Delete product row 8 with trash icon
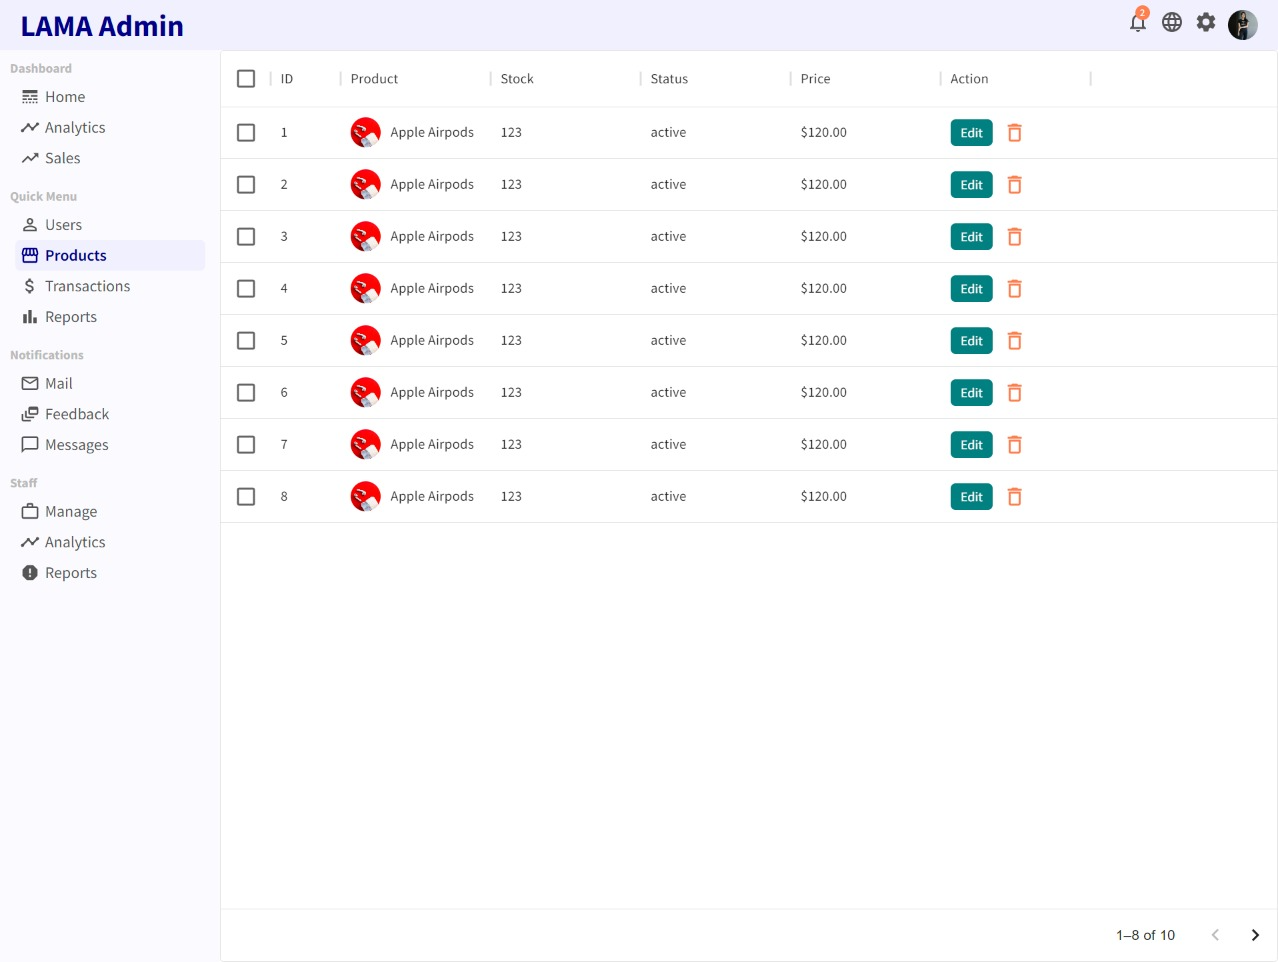This screenshot has width=1278, height=962. click(1014, 497)
